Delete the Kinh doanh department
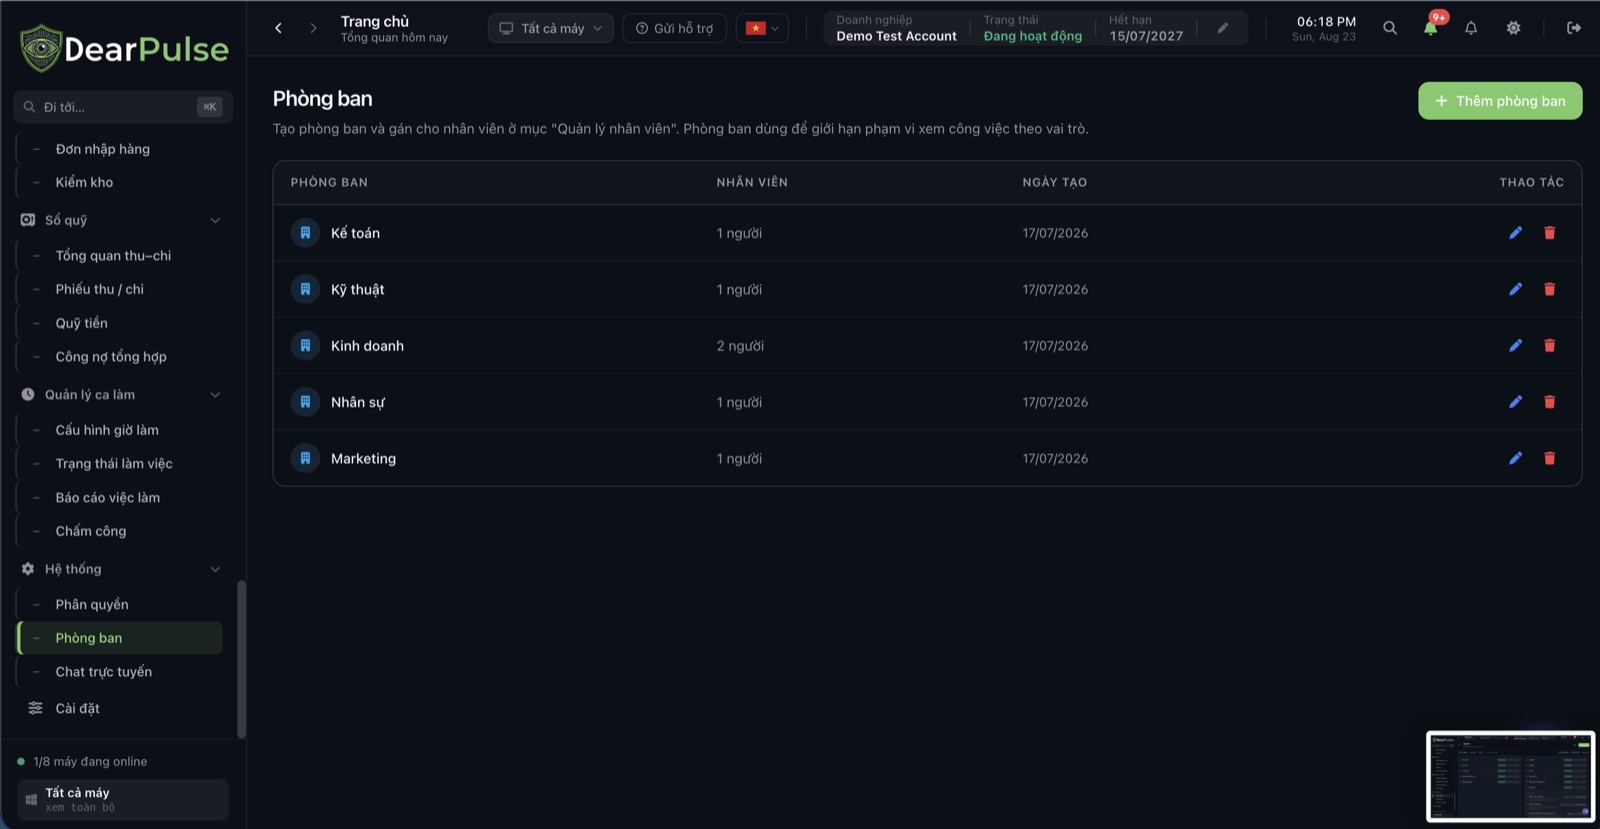The width and height of the screenshot is (1600, 829). 1549,346
